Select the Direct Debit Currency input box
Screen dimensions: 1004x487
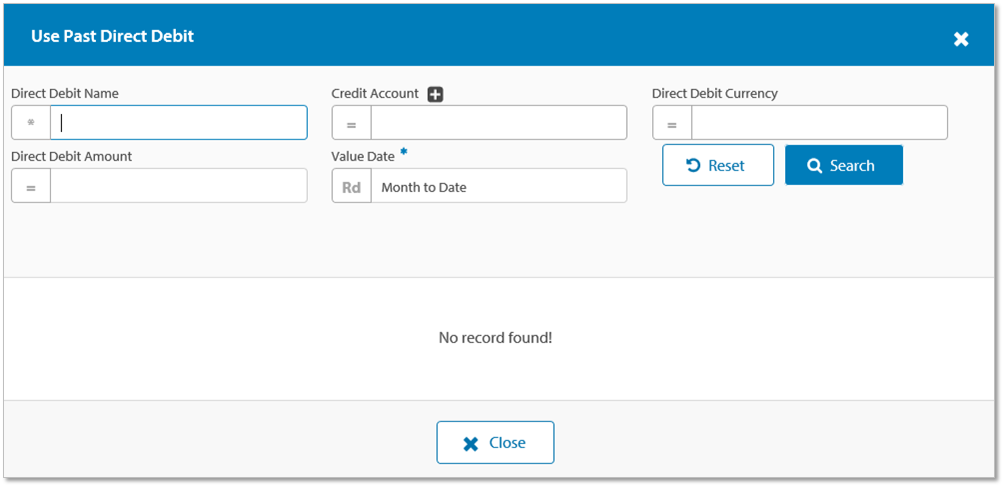click(x=819, y=123)
